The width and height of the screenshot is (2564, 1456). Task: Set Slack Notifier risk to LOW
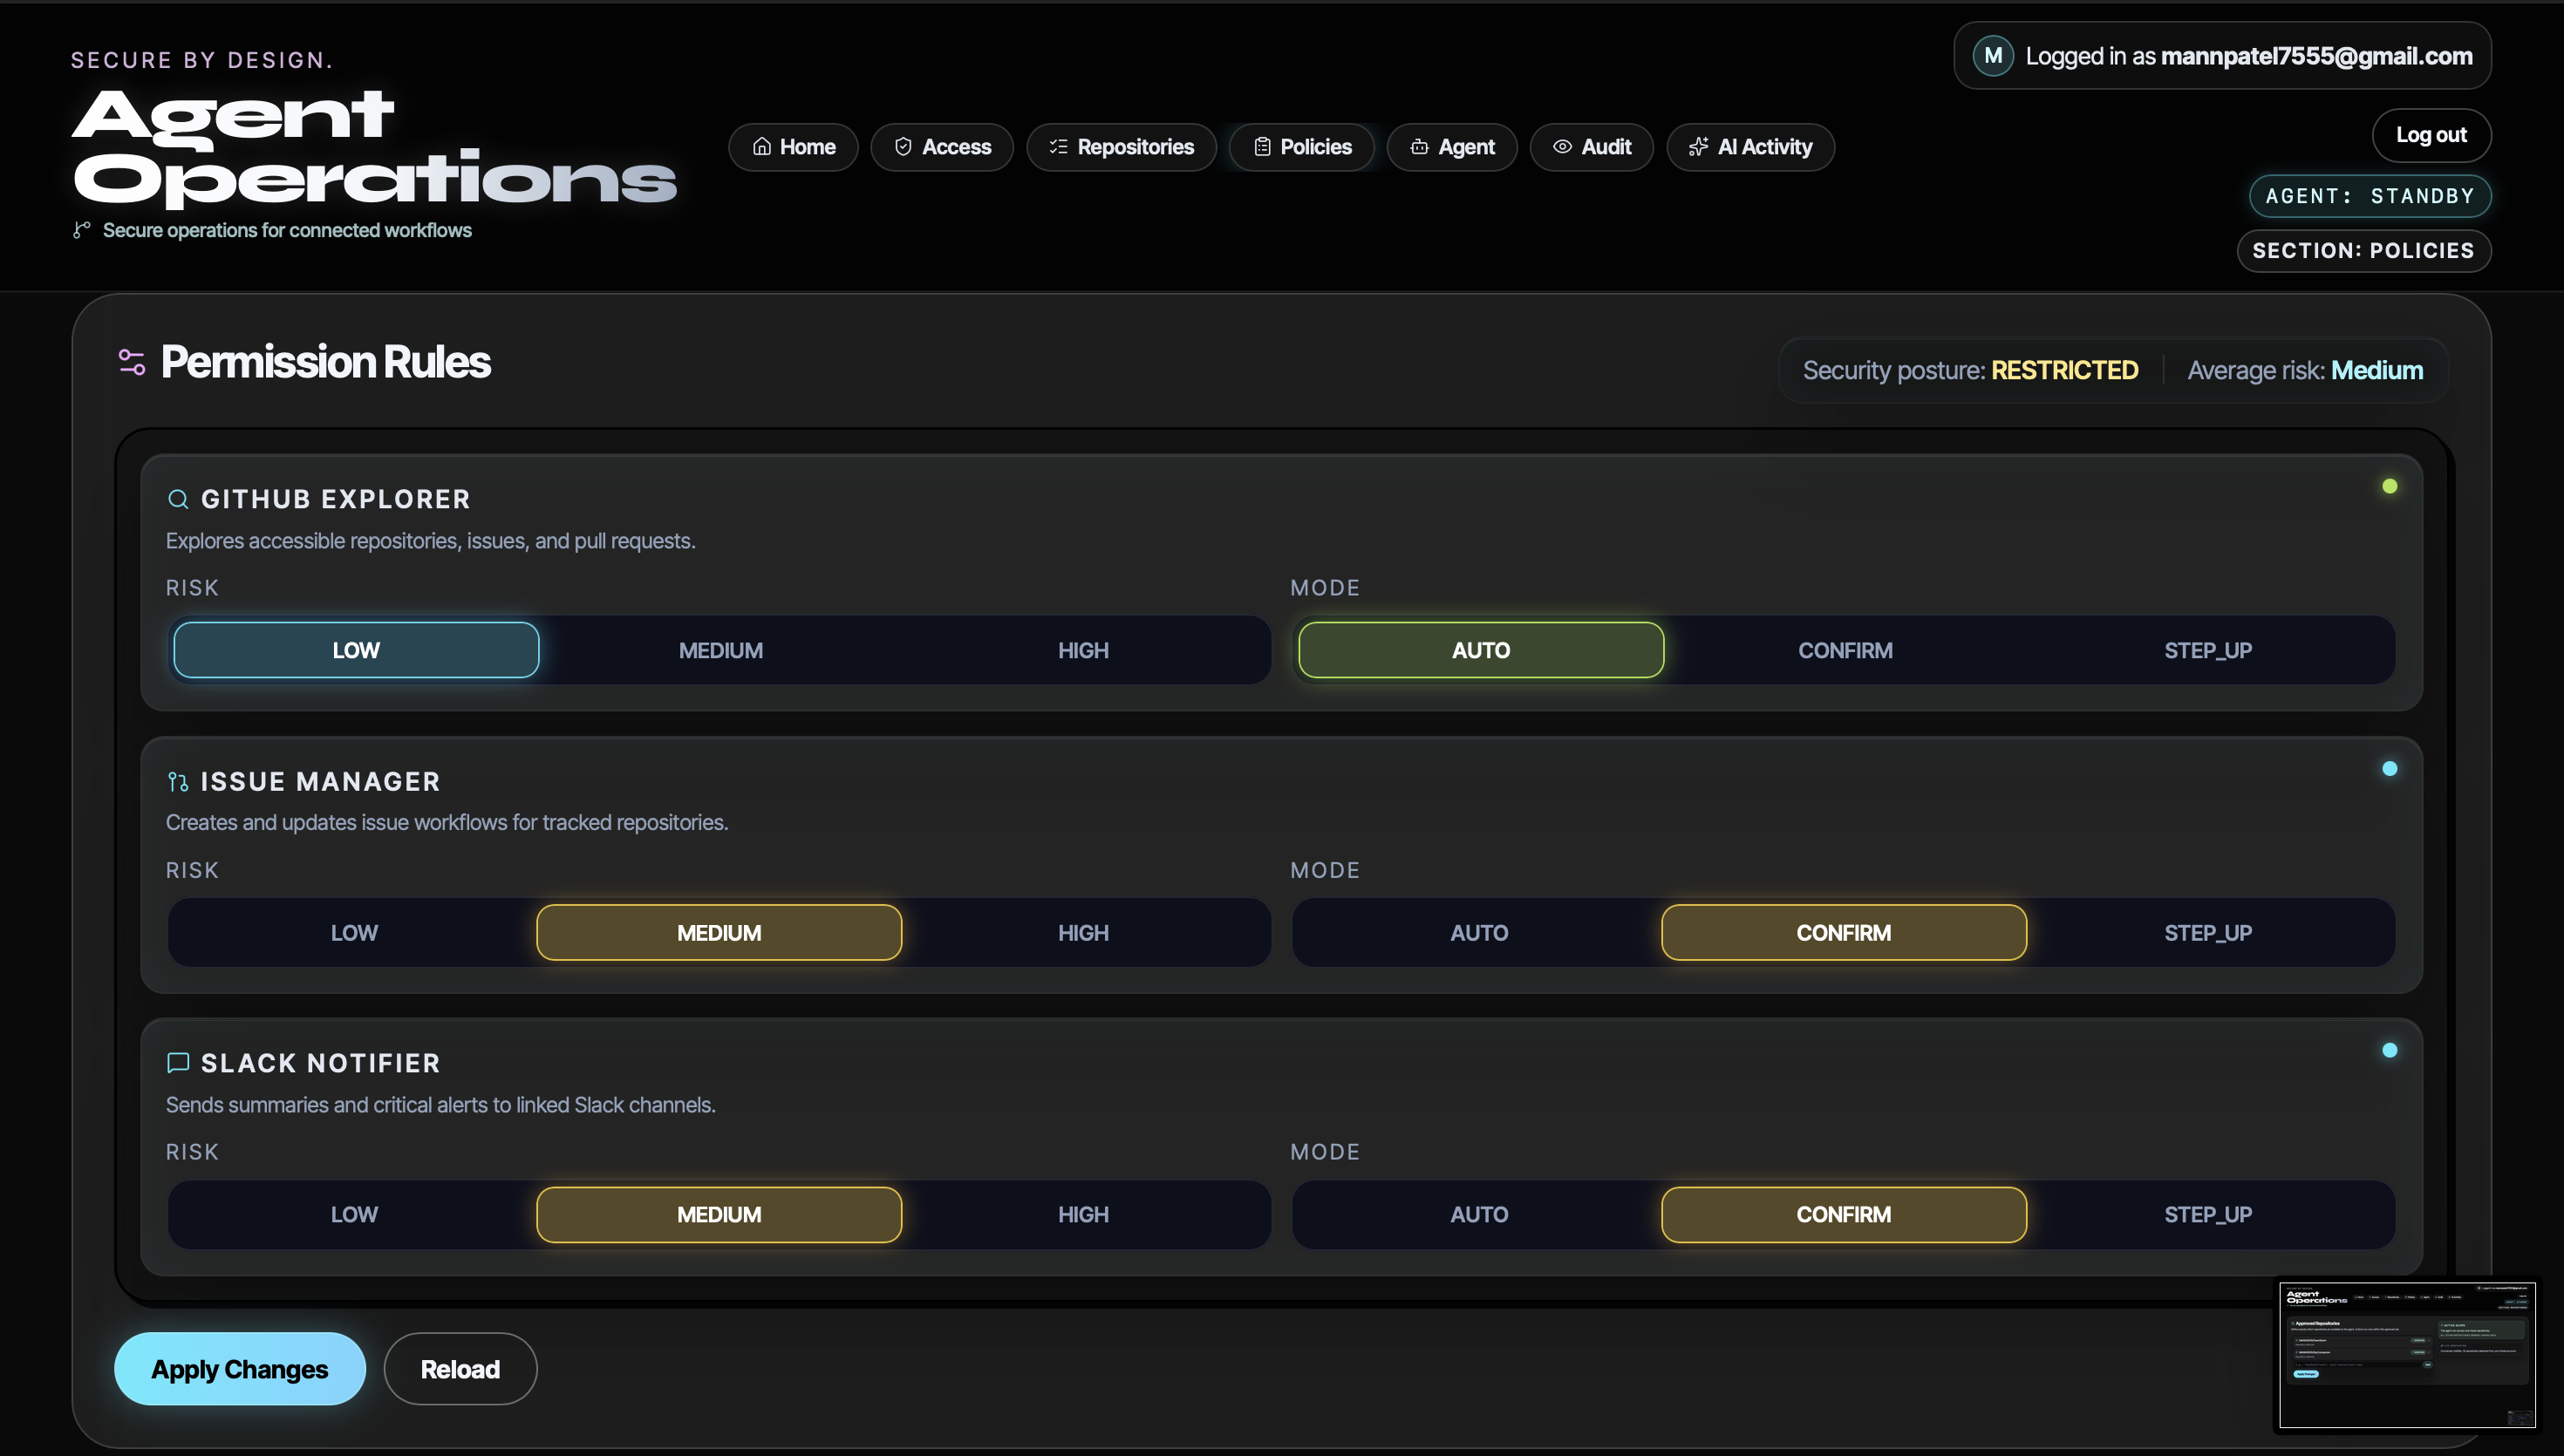point(354,1215)
